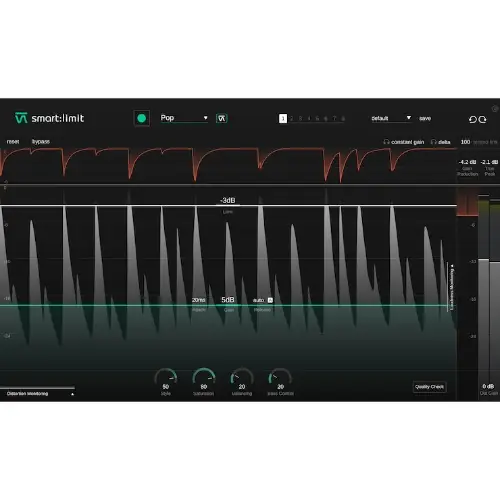This screenshot has height=500, width=500.
Task: Toggle the auto release A switch
Action: click(270, 300)
